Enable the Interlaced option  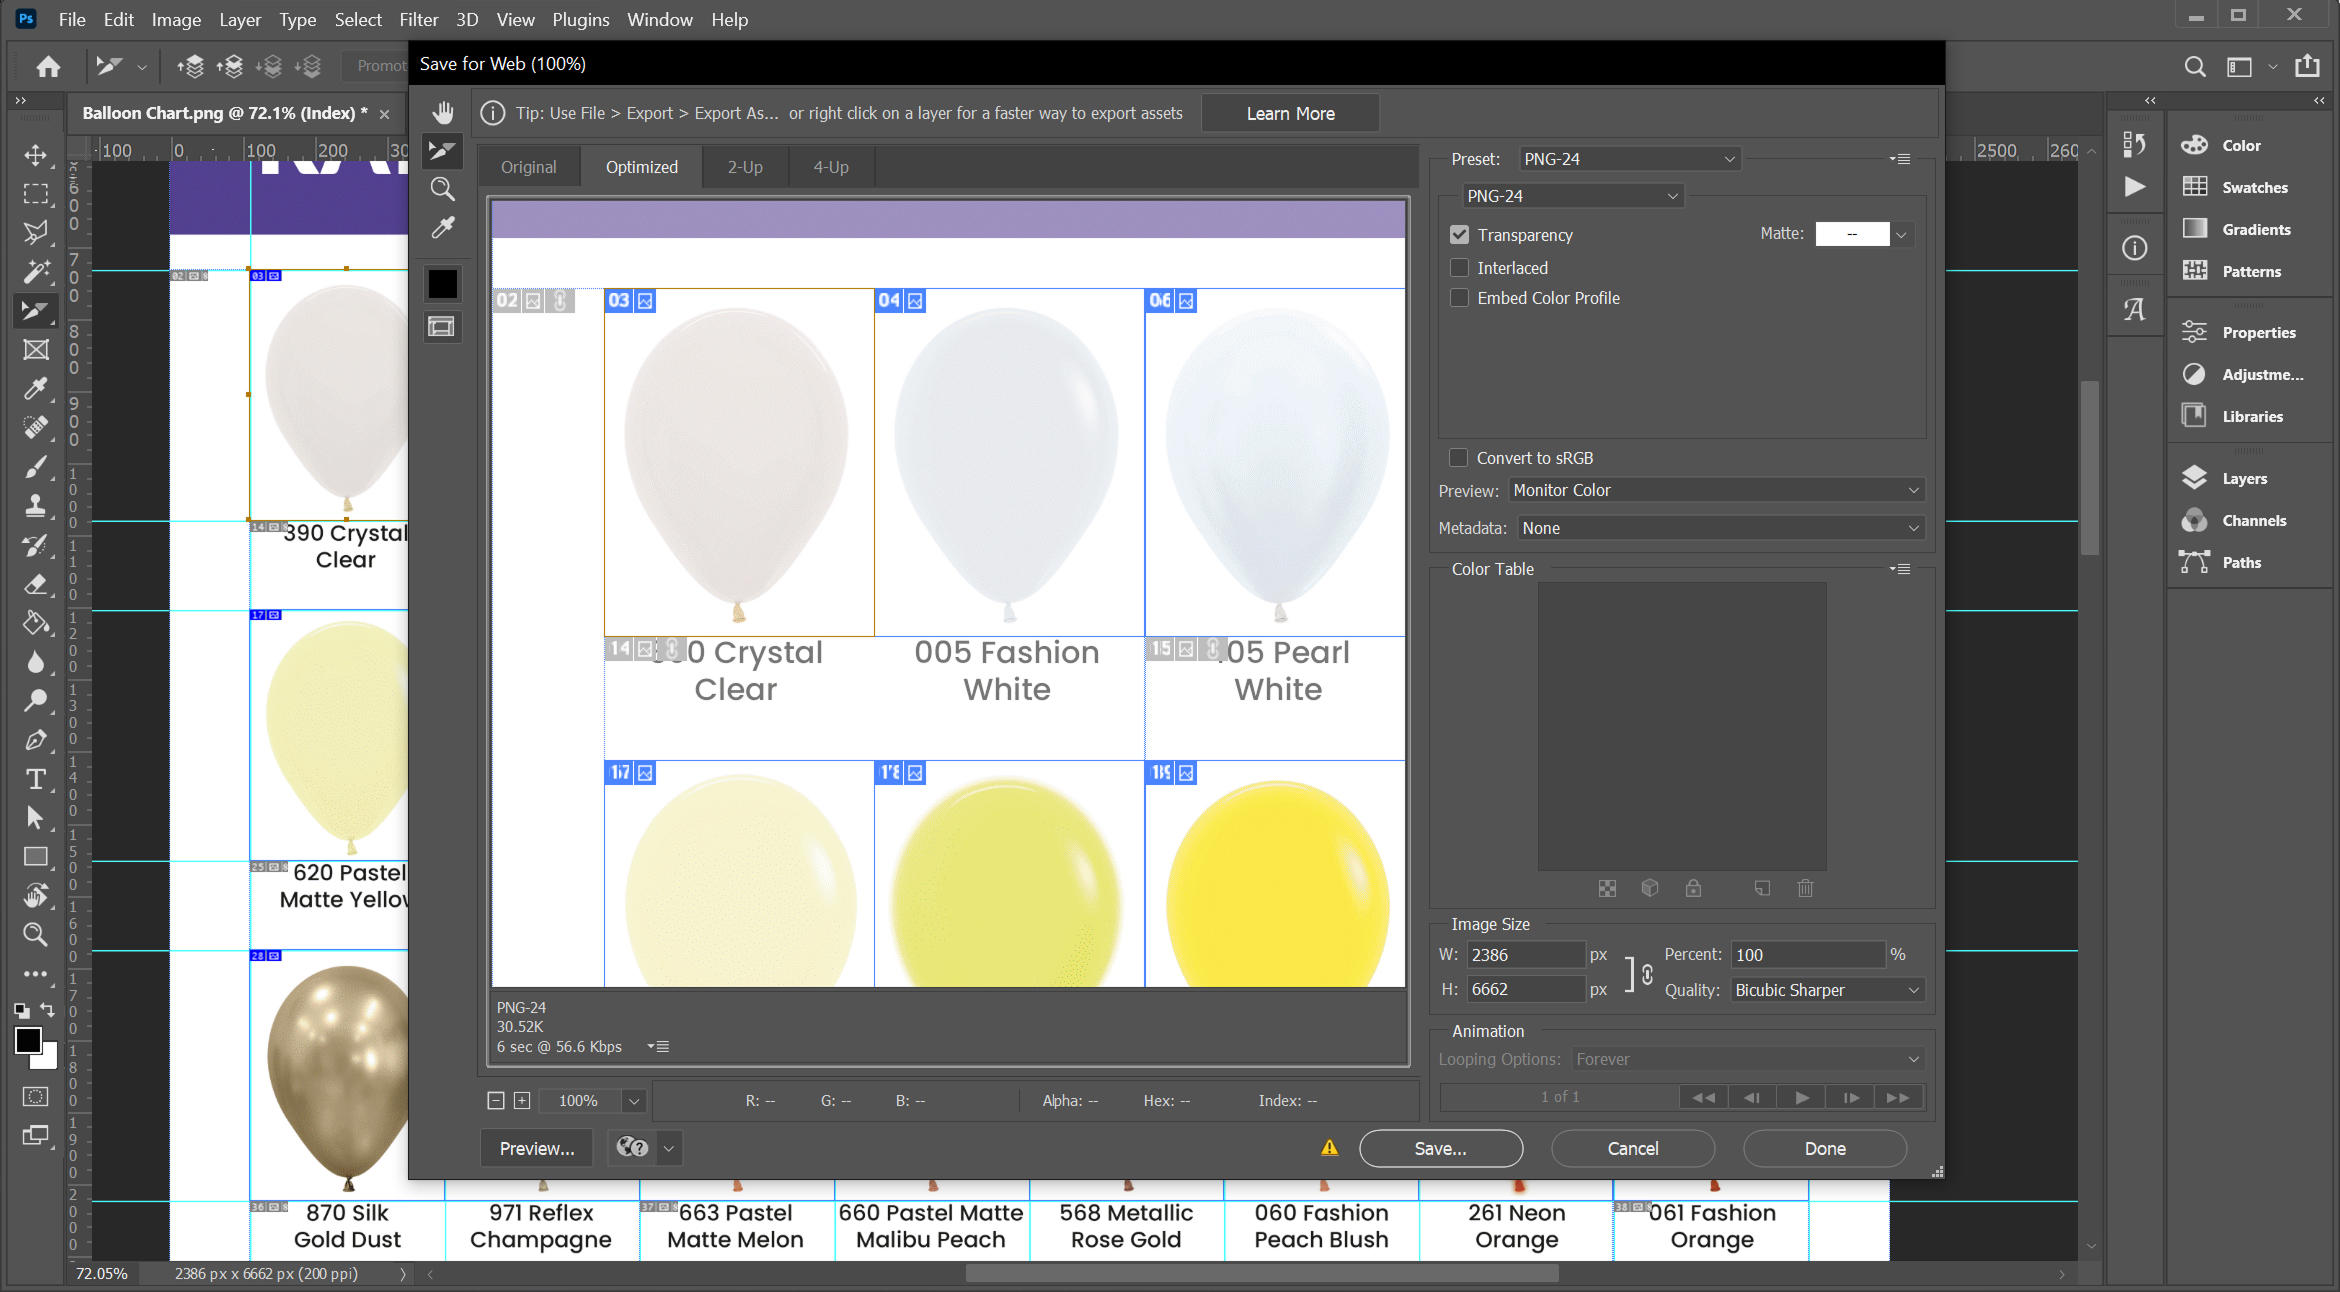1460,268
